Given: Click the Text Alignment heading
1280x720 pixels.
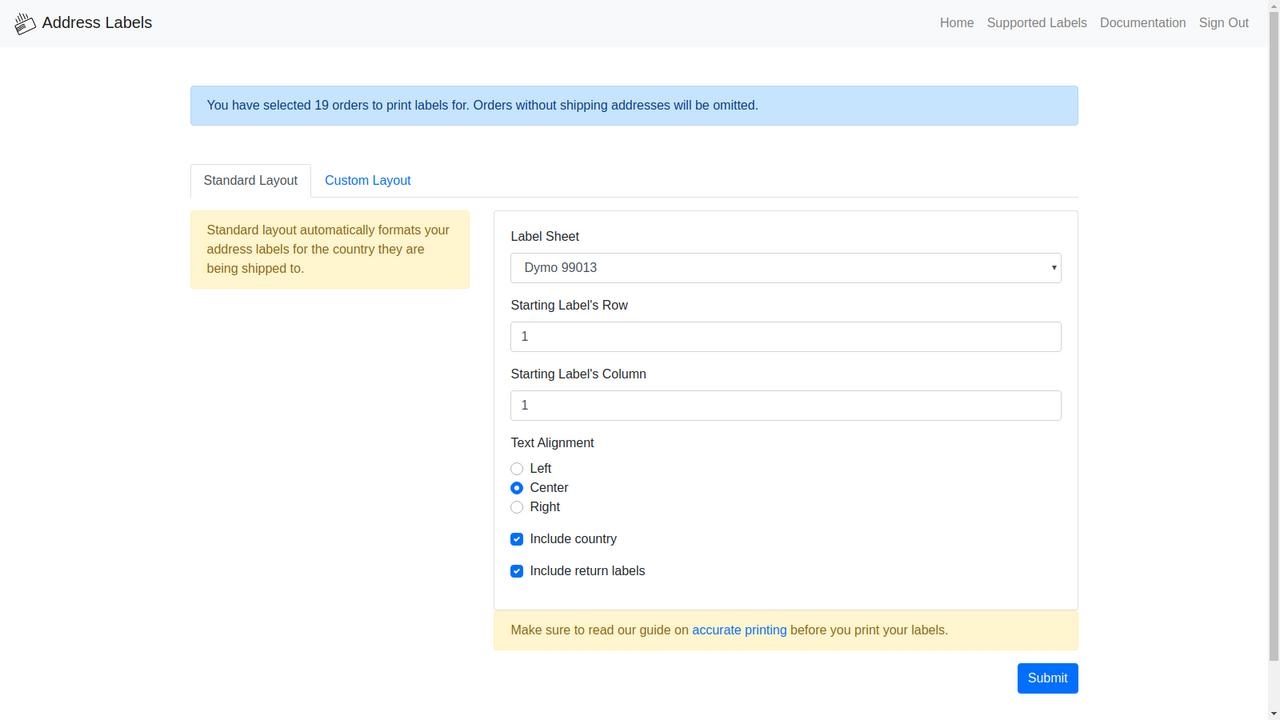Looking at the screenshot, I should click(x=552, y=443).
